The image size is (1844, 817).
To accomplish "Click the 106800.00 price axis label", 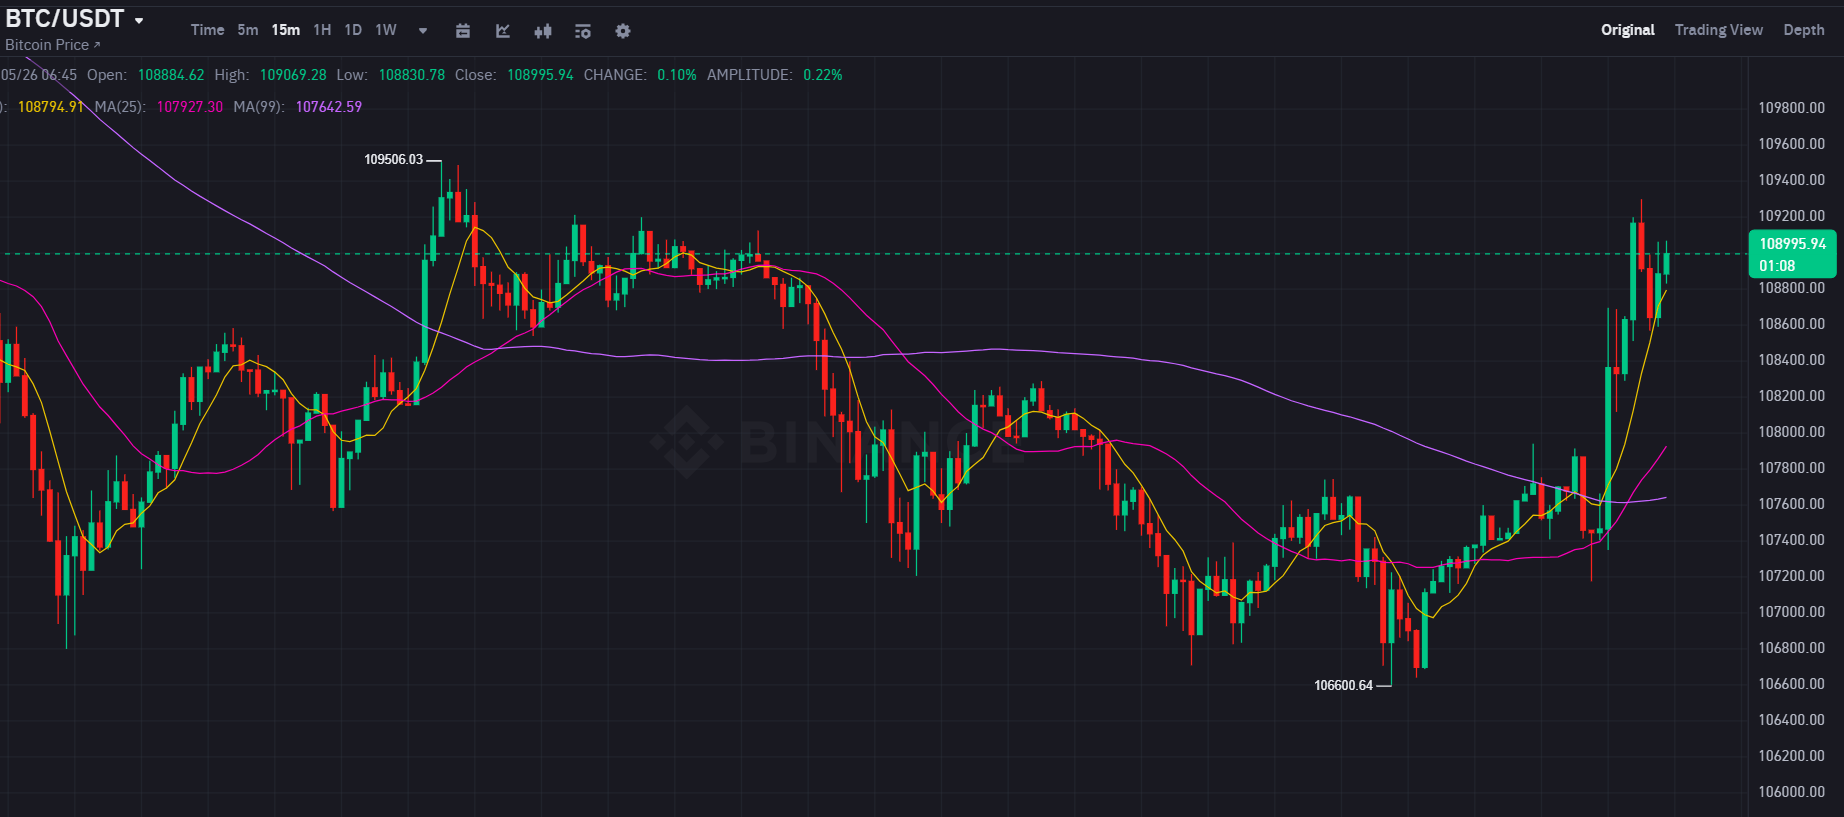I will pos(1792,648).
